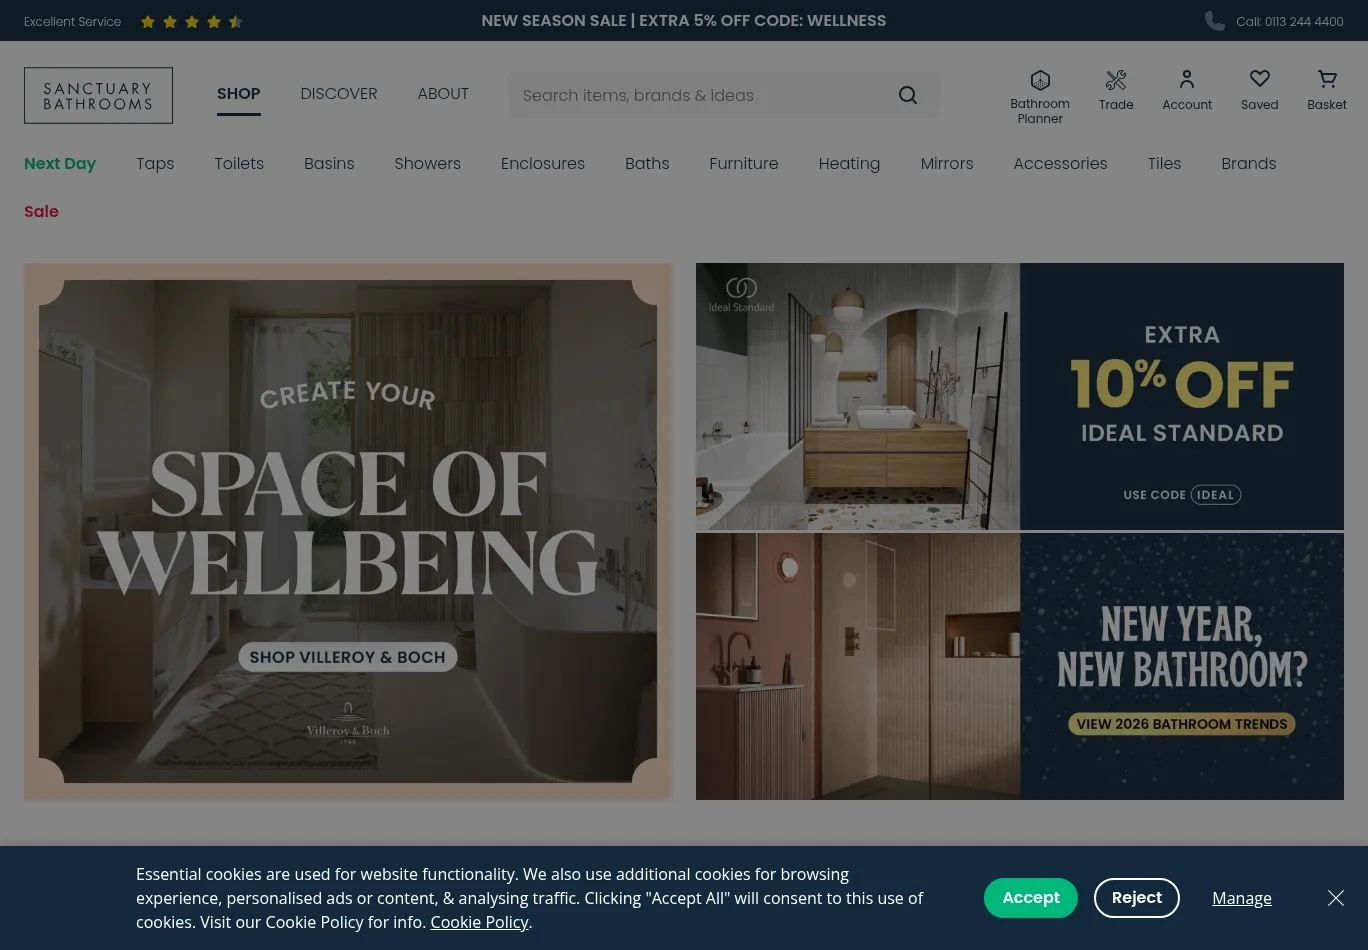
Task: Open the ABOUT menu
Action: click(443, 94)
